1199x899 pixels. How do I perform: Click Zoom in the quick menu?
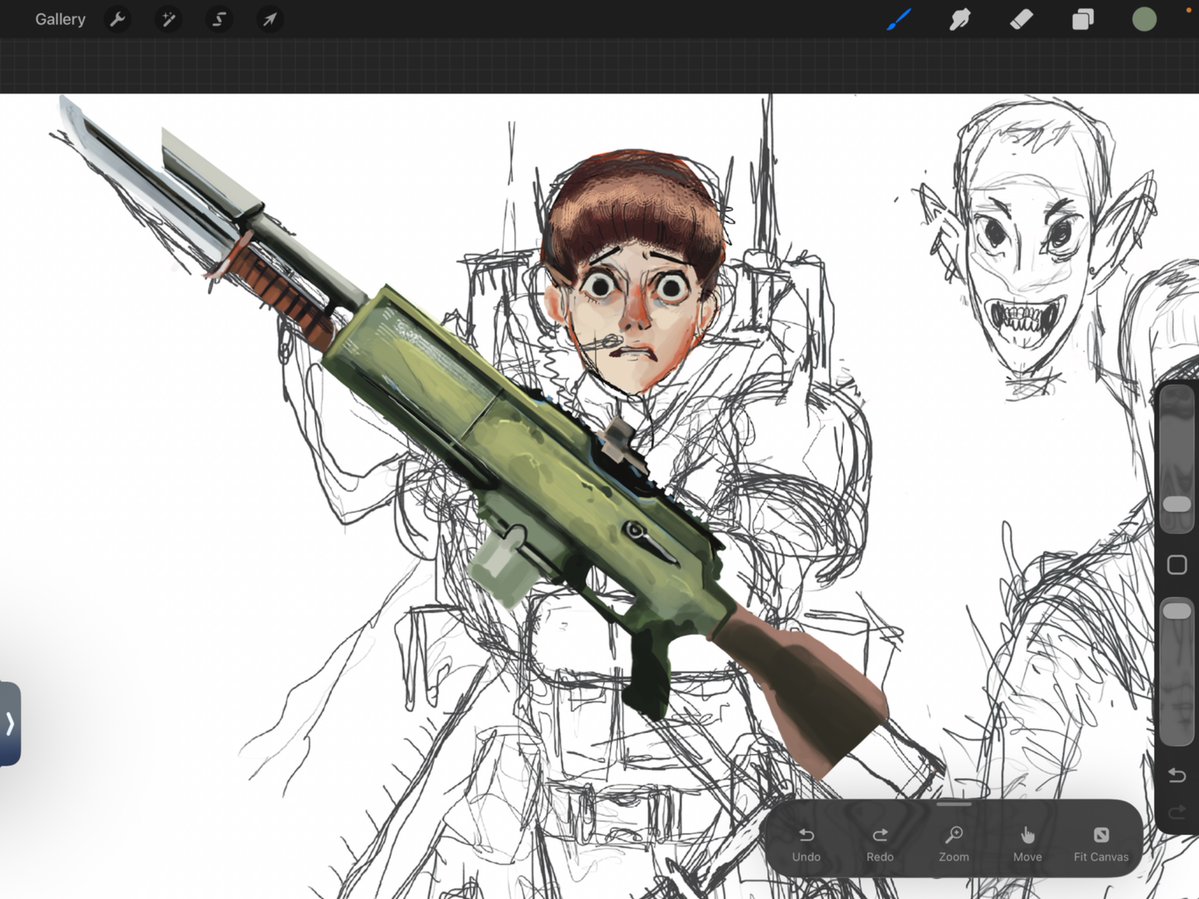tap(954, 844)
